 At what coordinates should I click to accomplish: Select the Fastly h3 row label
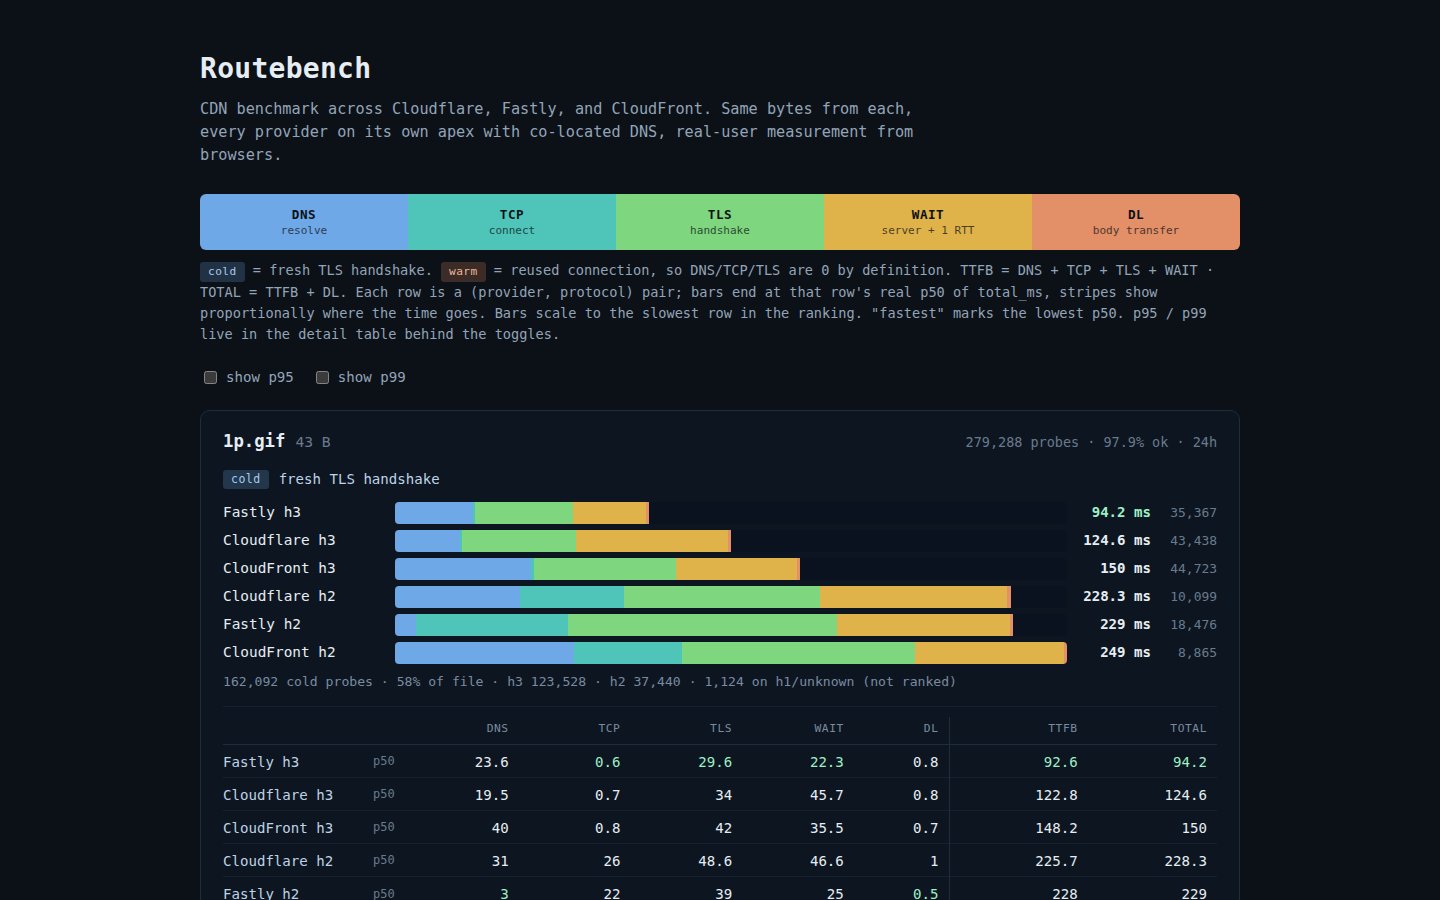tap(261, 512)
